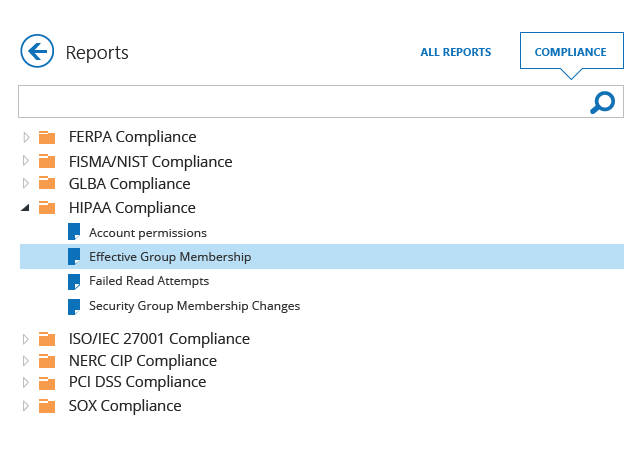Image resolution: width=640 pixels, height=450 pixels.
Task: Expand the GLBA Compliance arrow
Action: click(26, 184)
